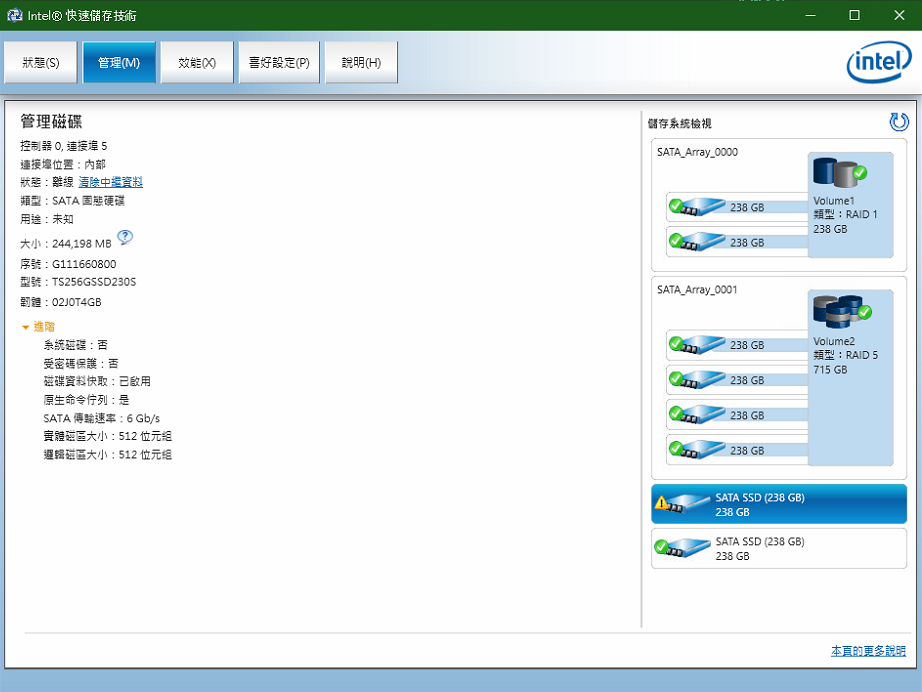Click the 類型：SATA 固態硬碟 text
This screenshot has width=922, height=692.
click(x=72, y=201)
